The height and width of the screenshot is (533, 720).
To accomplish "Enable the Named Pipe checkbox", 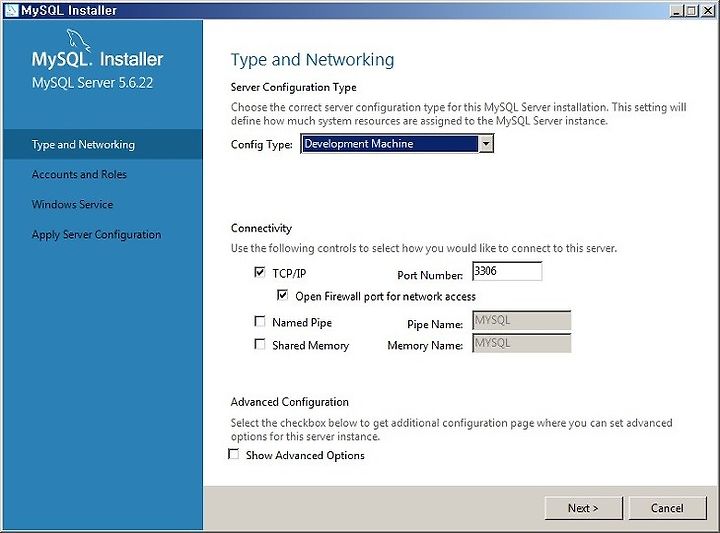I will [259, 321].
